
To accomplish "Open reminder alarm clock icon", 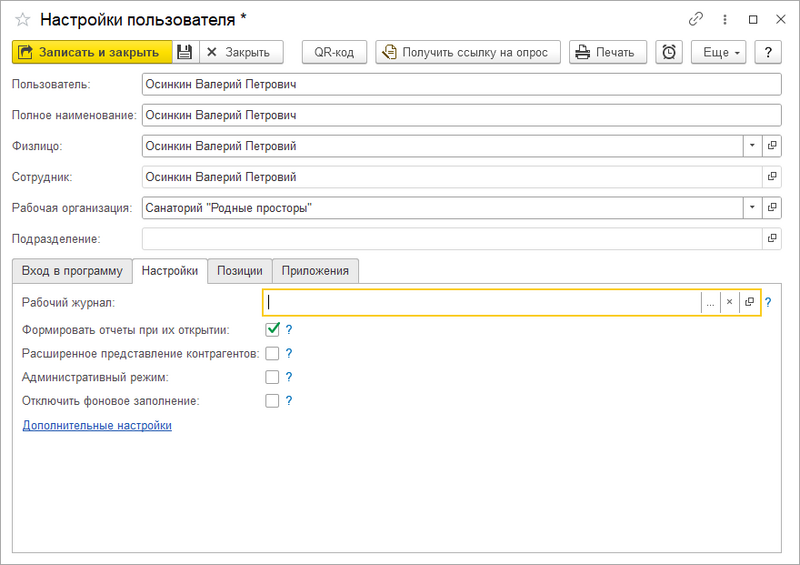I will coord(669,52).
